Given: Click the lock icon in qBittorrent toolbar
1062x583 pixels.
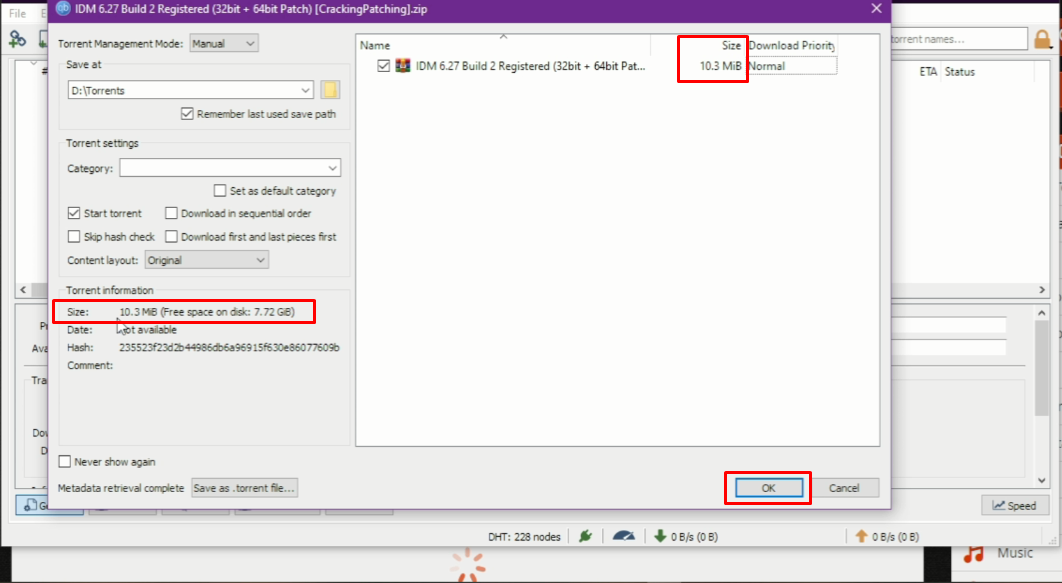Looking at the screenshot, I should tap(1042, 39).
